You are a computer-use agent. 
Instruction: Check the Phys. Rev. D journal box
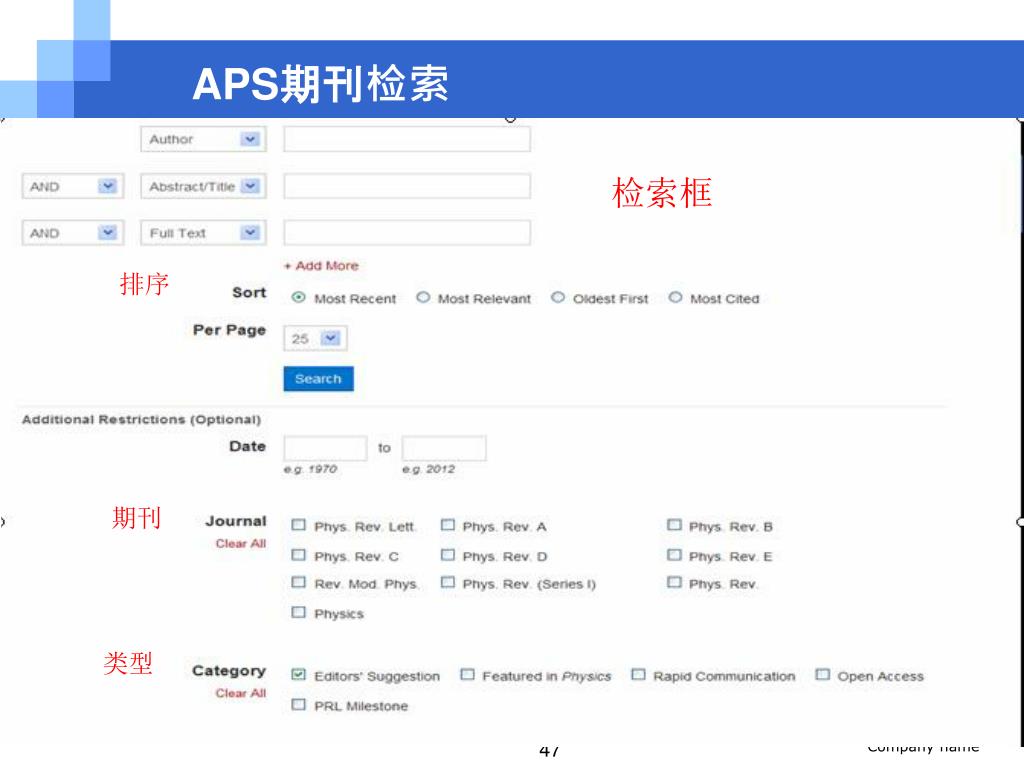447,555
